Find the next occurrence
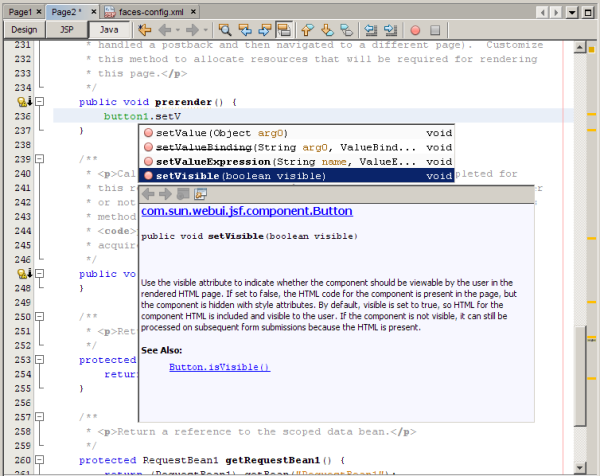Screen dimensions: 600x476 coord(264,30)
